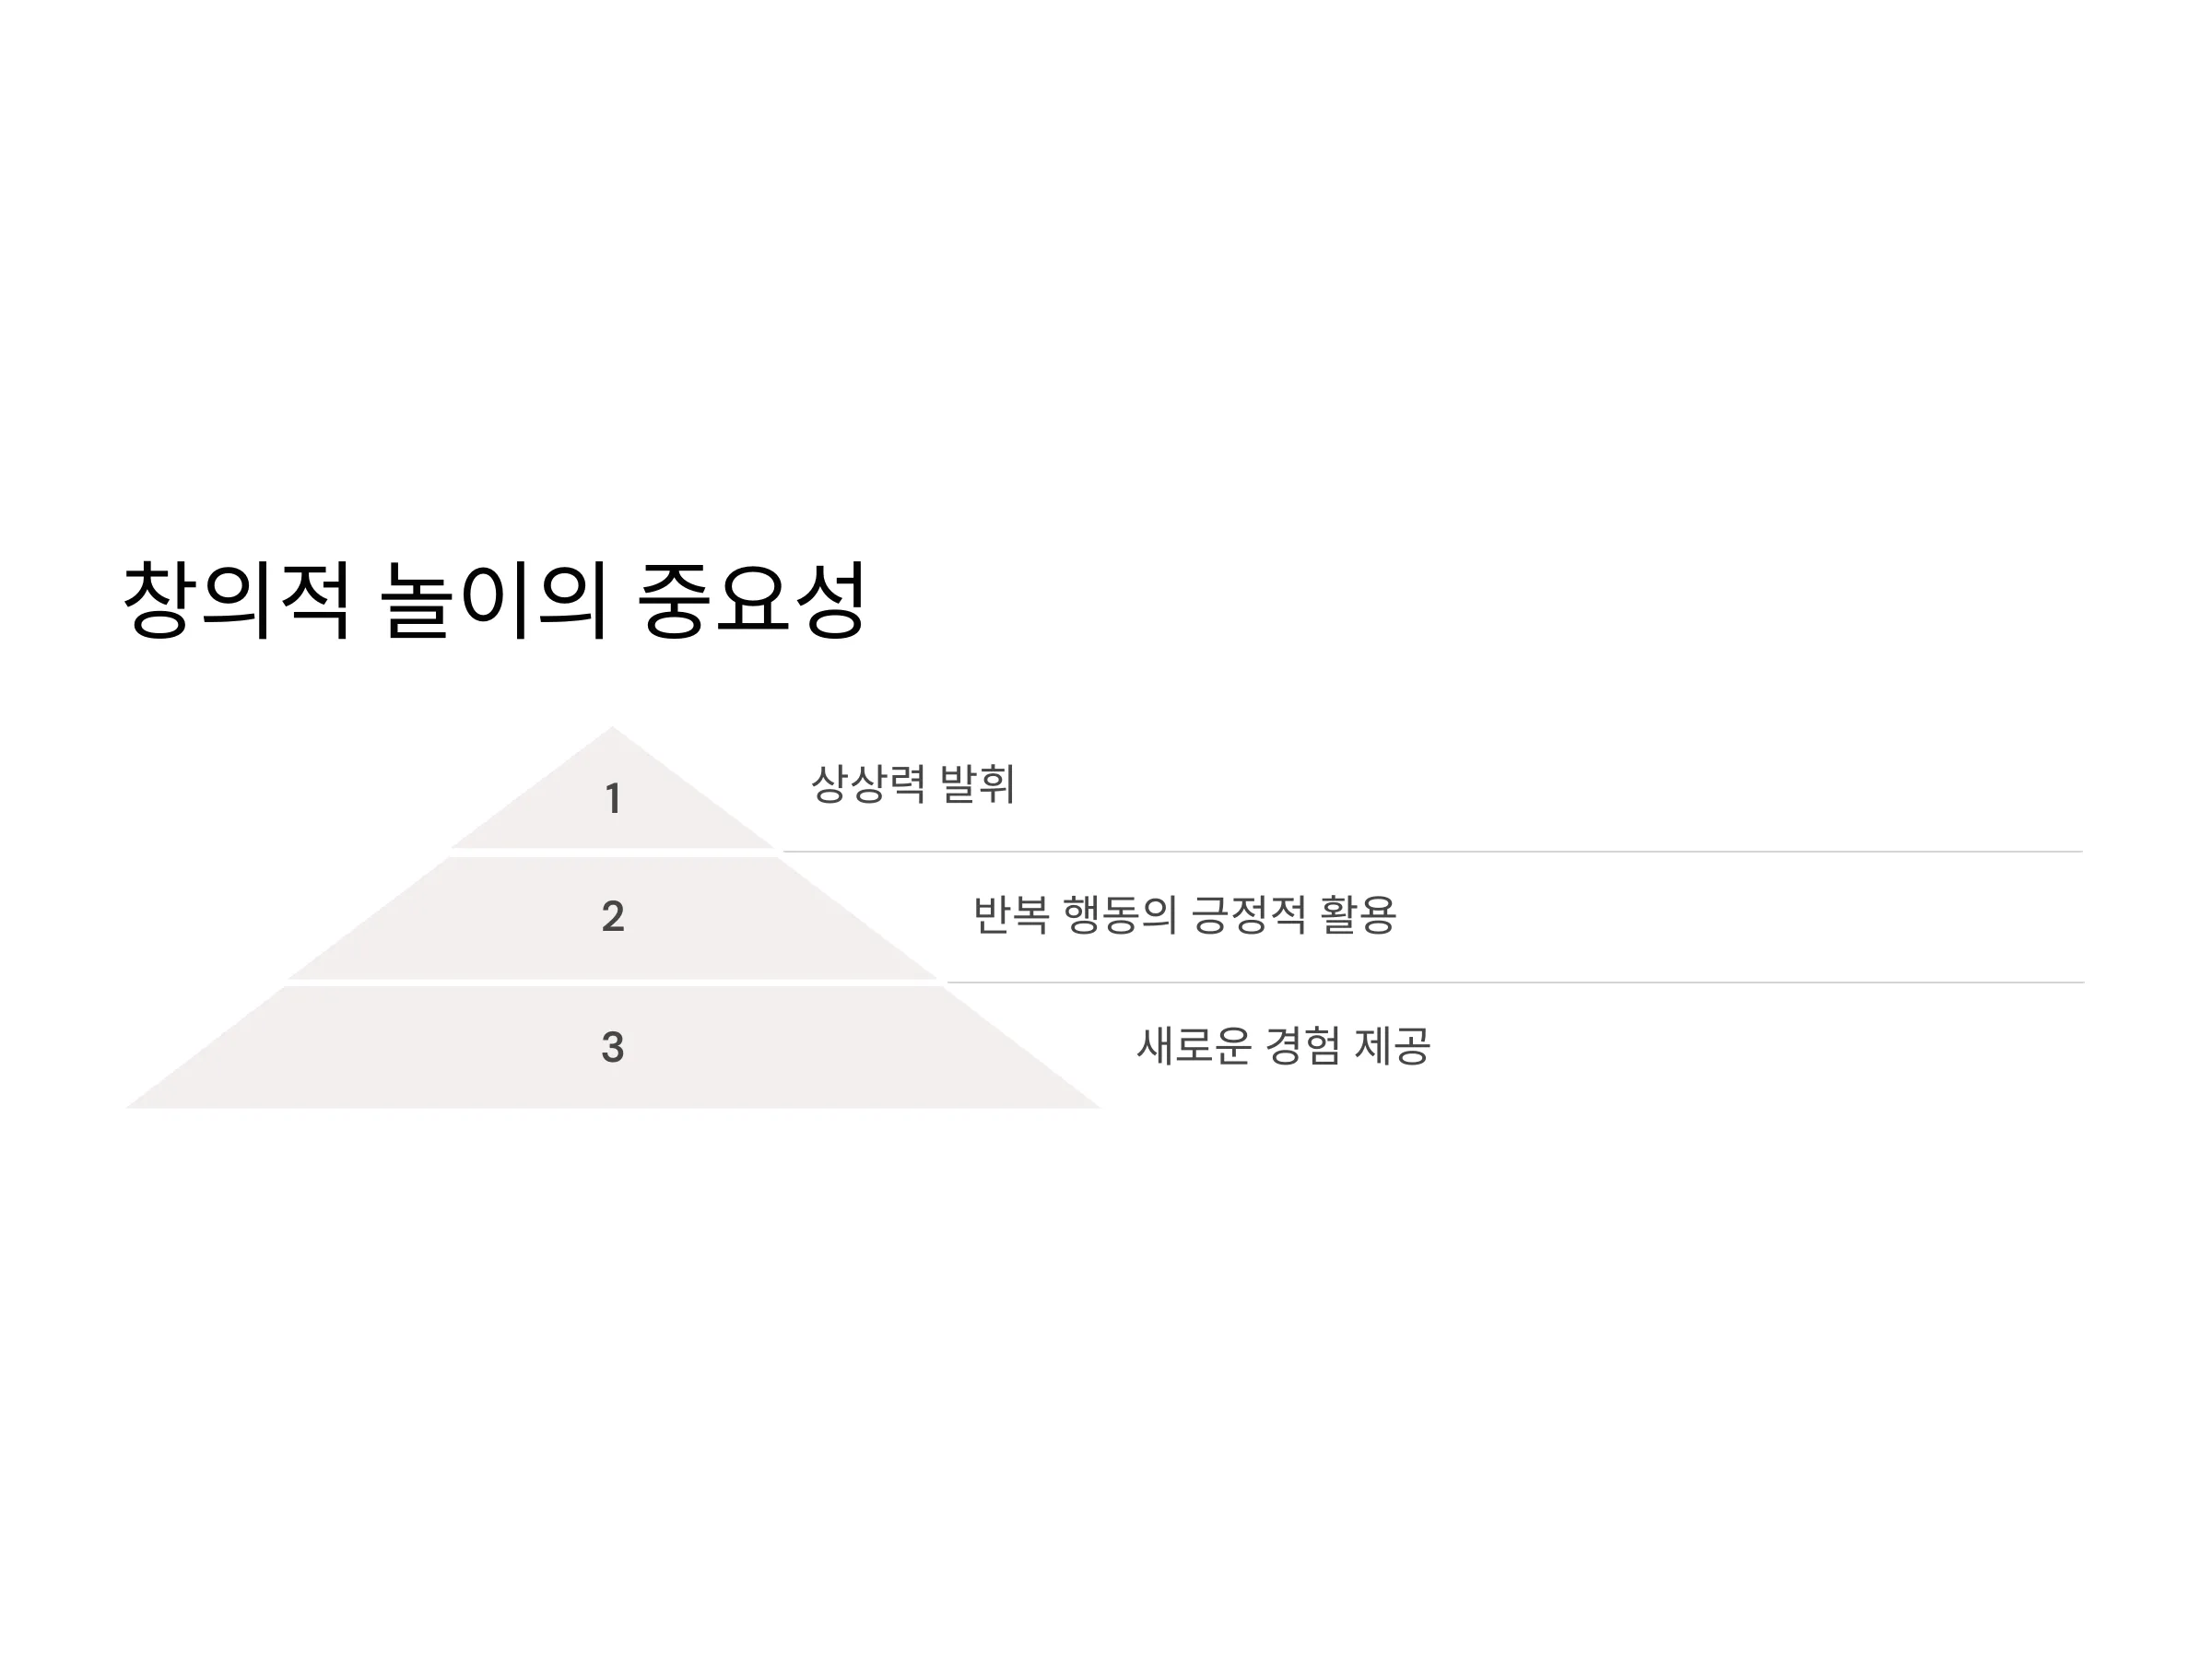Click the word 상상력 beside the top tier
This screenshot has height=1659, width=2212.
[868, 784]
